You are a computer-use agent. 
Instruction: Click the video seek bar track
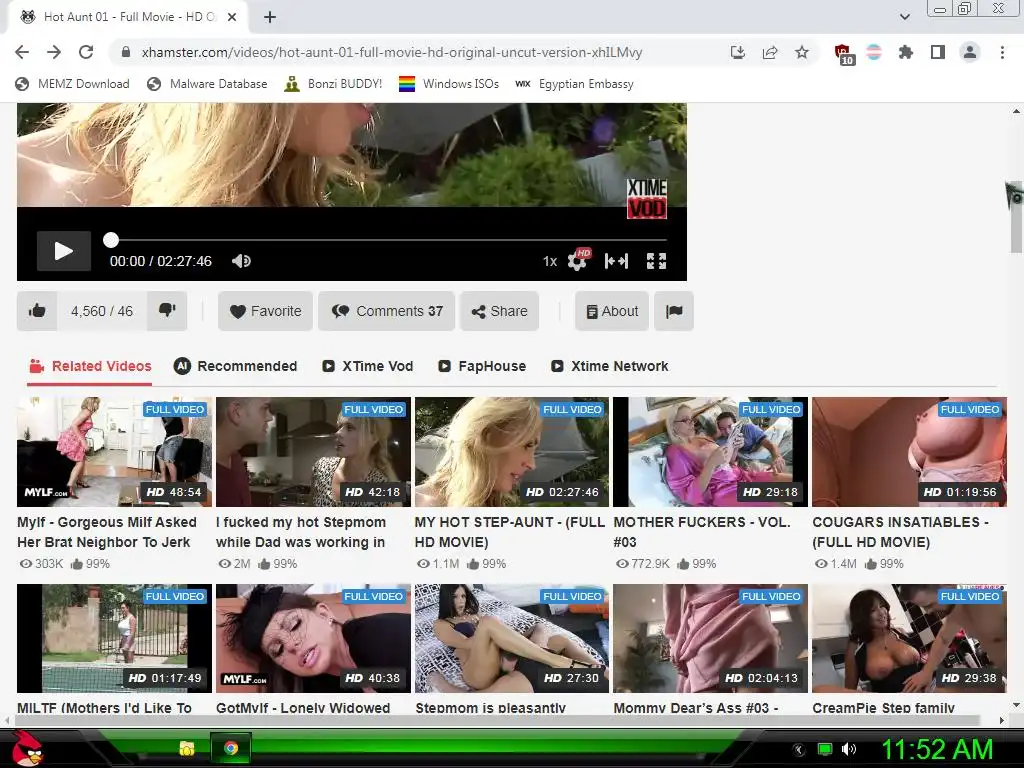[389, 240]
